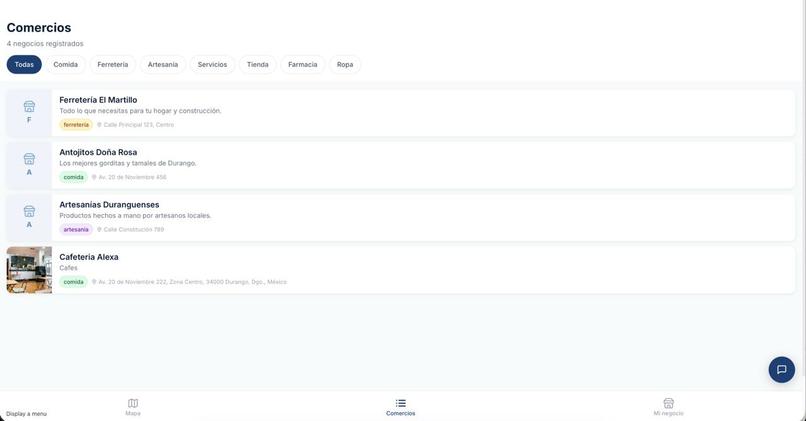This screenshot has height=421, width=806.
Task: Click description 'Productos hechos a mano'
Action: (135, 216)
